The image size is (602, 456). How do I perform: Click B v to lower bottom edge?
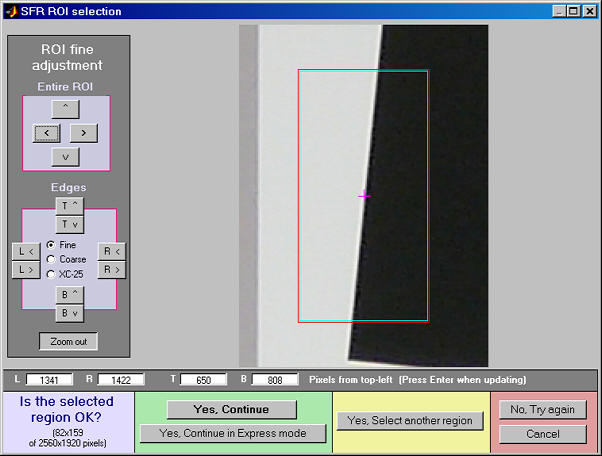click(x=69, y=313)
